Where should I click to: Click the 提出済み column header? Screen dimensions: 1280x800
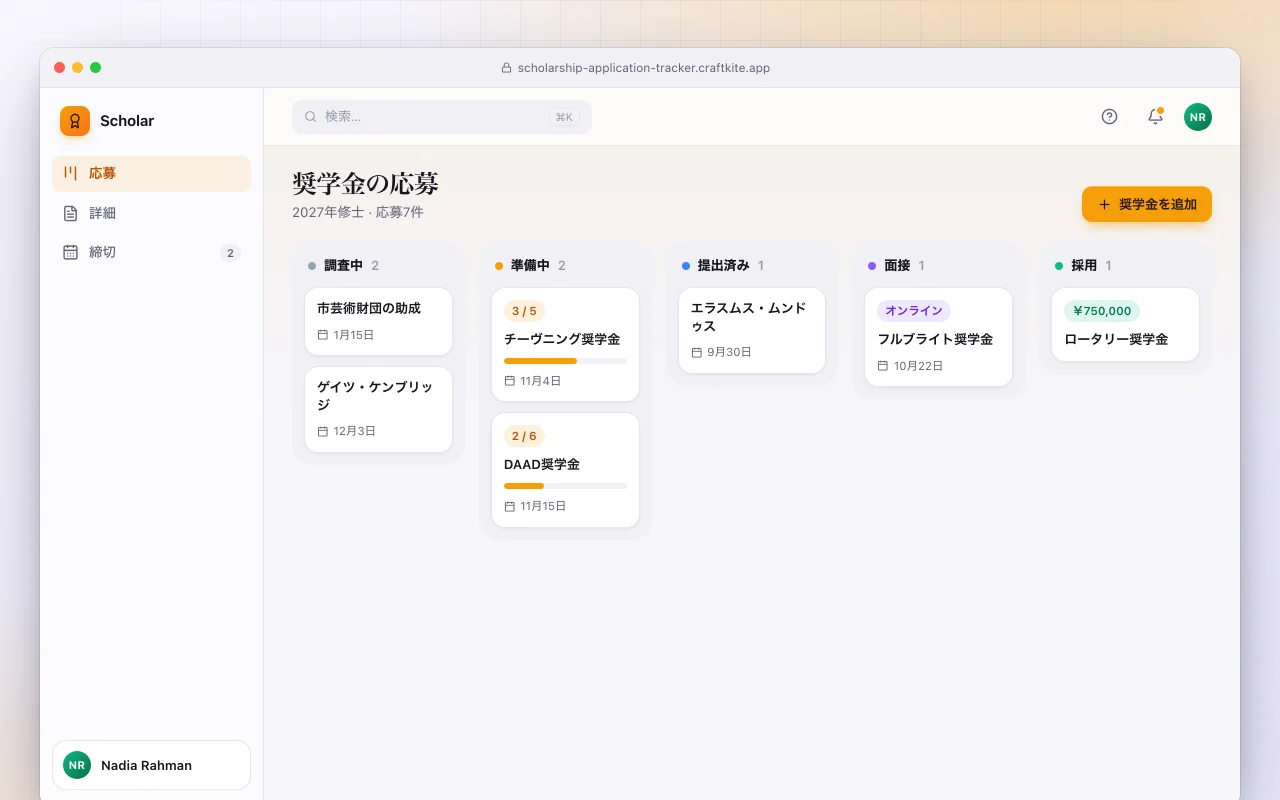[723, 266]
